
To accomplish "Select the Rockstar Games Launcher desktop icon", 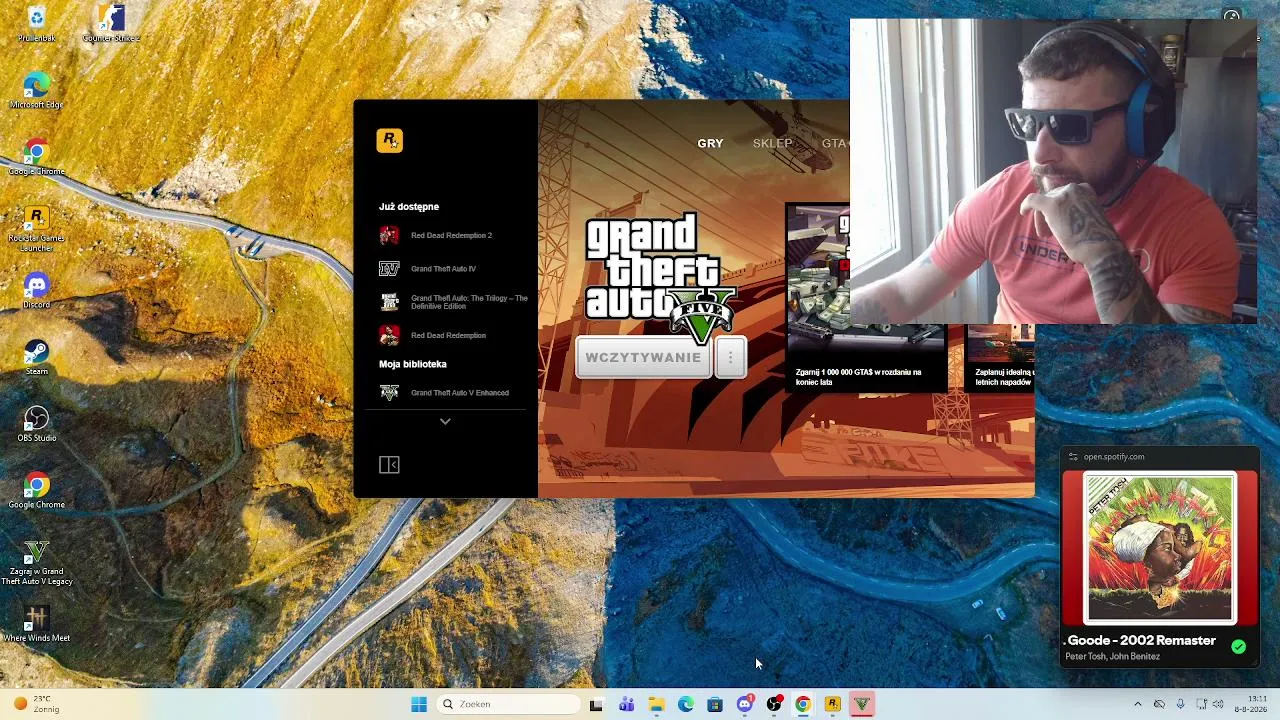I will click(36, 228).
